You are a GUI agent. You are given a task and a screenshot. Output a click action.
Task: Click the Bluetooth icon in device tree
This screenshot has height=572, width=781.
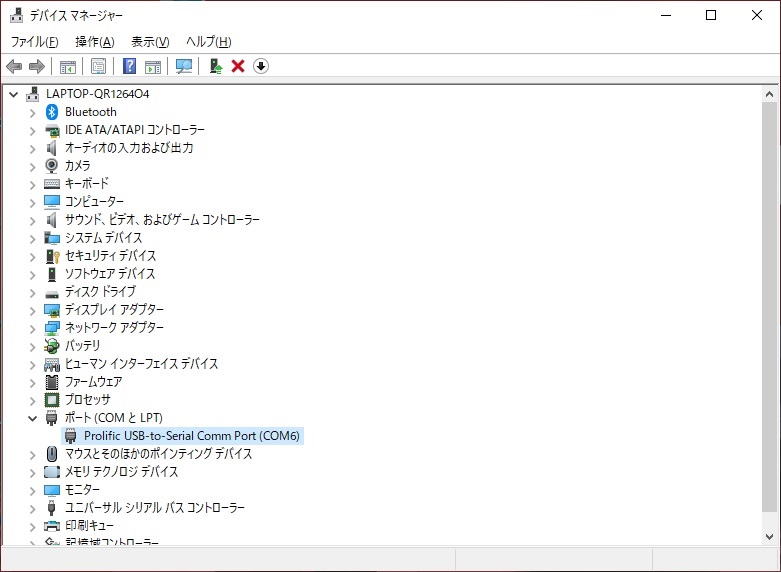click(53, 112)
